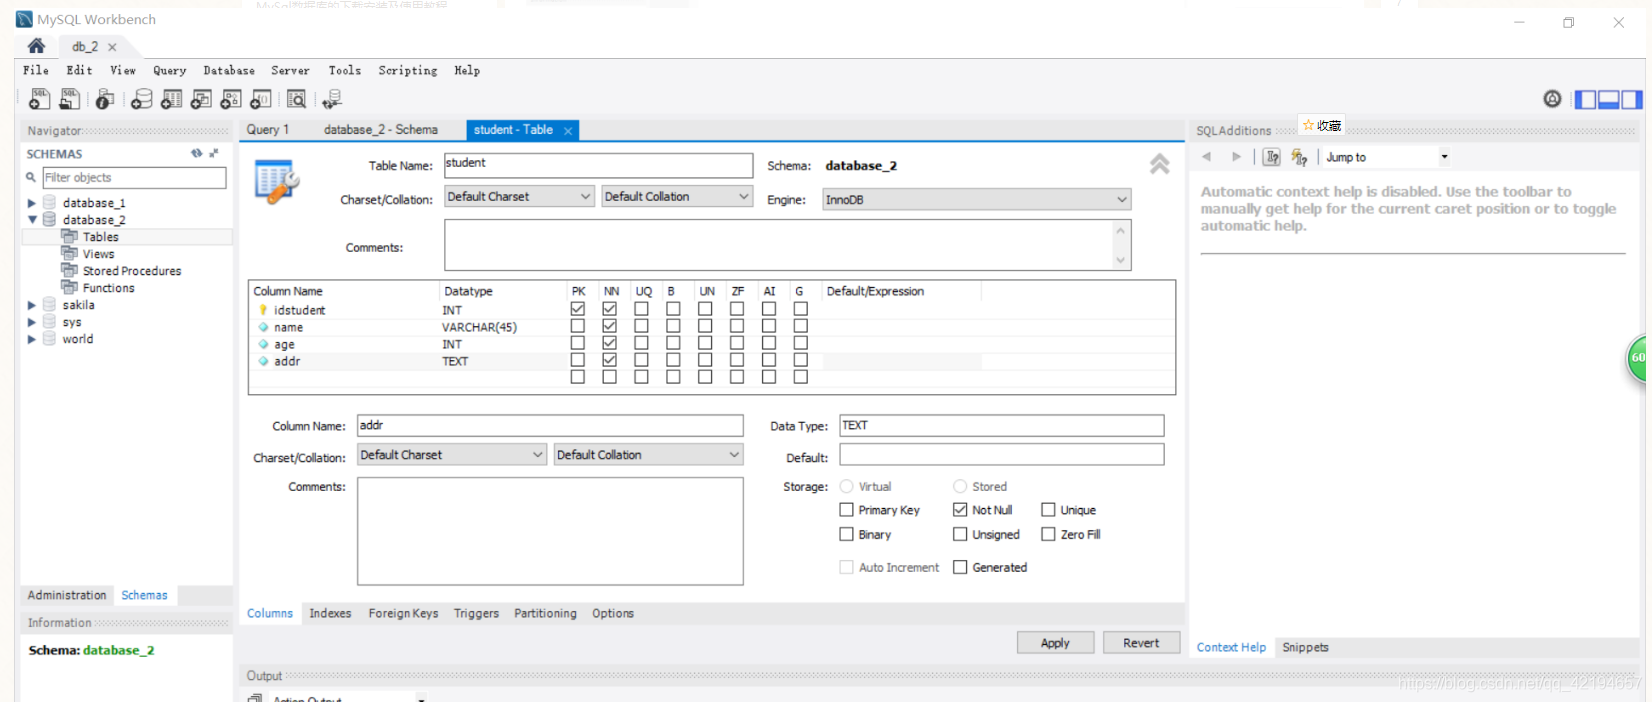Toggle PK checkbox for idstudent row
The height and width of the screenshot is (702, 1652).
click(578, 309)
